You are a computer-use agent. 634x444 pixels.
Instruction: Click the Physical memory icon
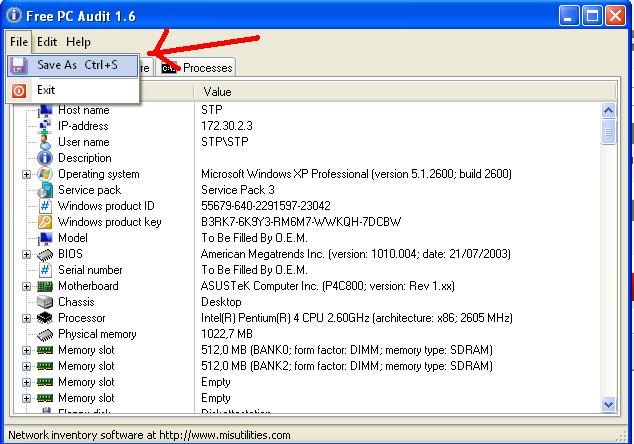(45, 334)
